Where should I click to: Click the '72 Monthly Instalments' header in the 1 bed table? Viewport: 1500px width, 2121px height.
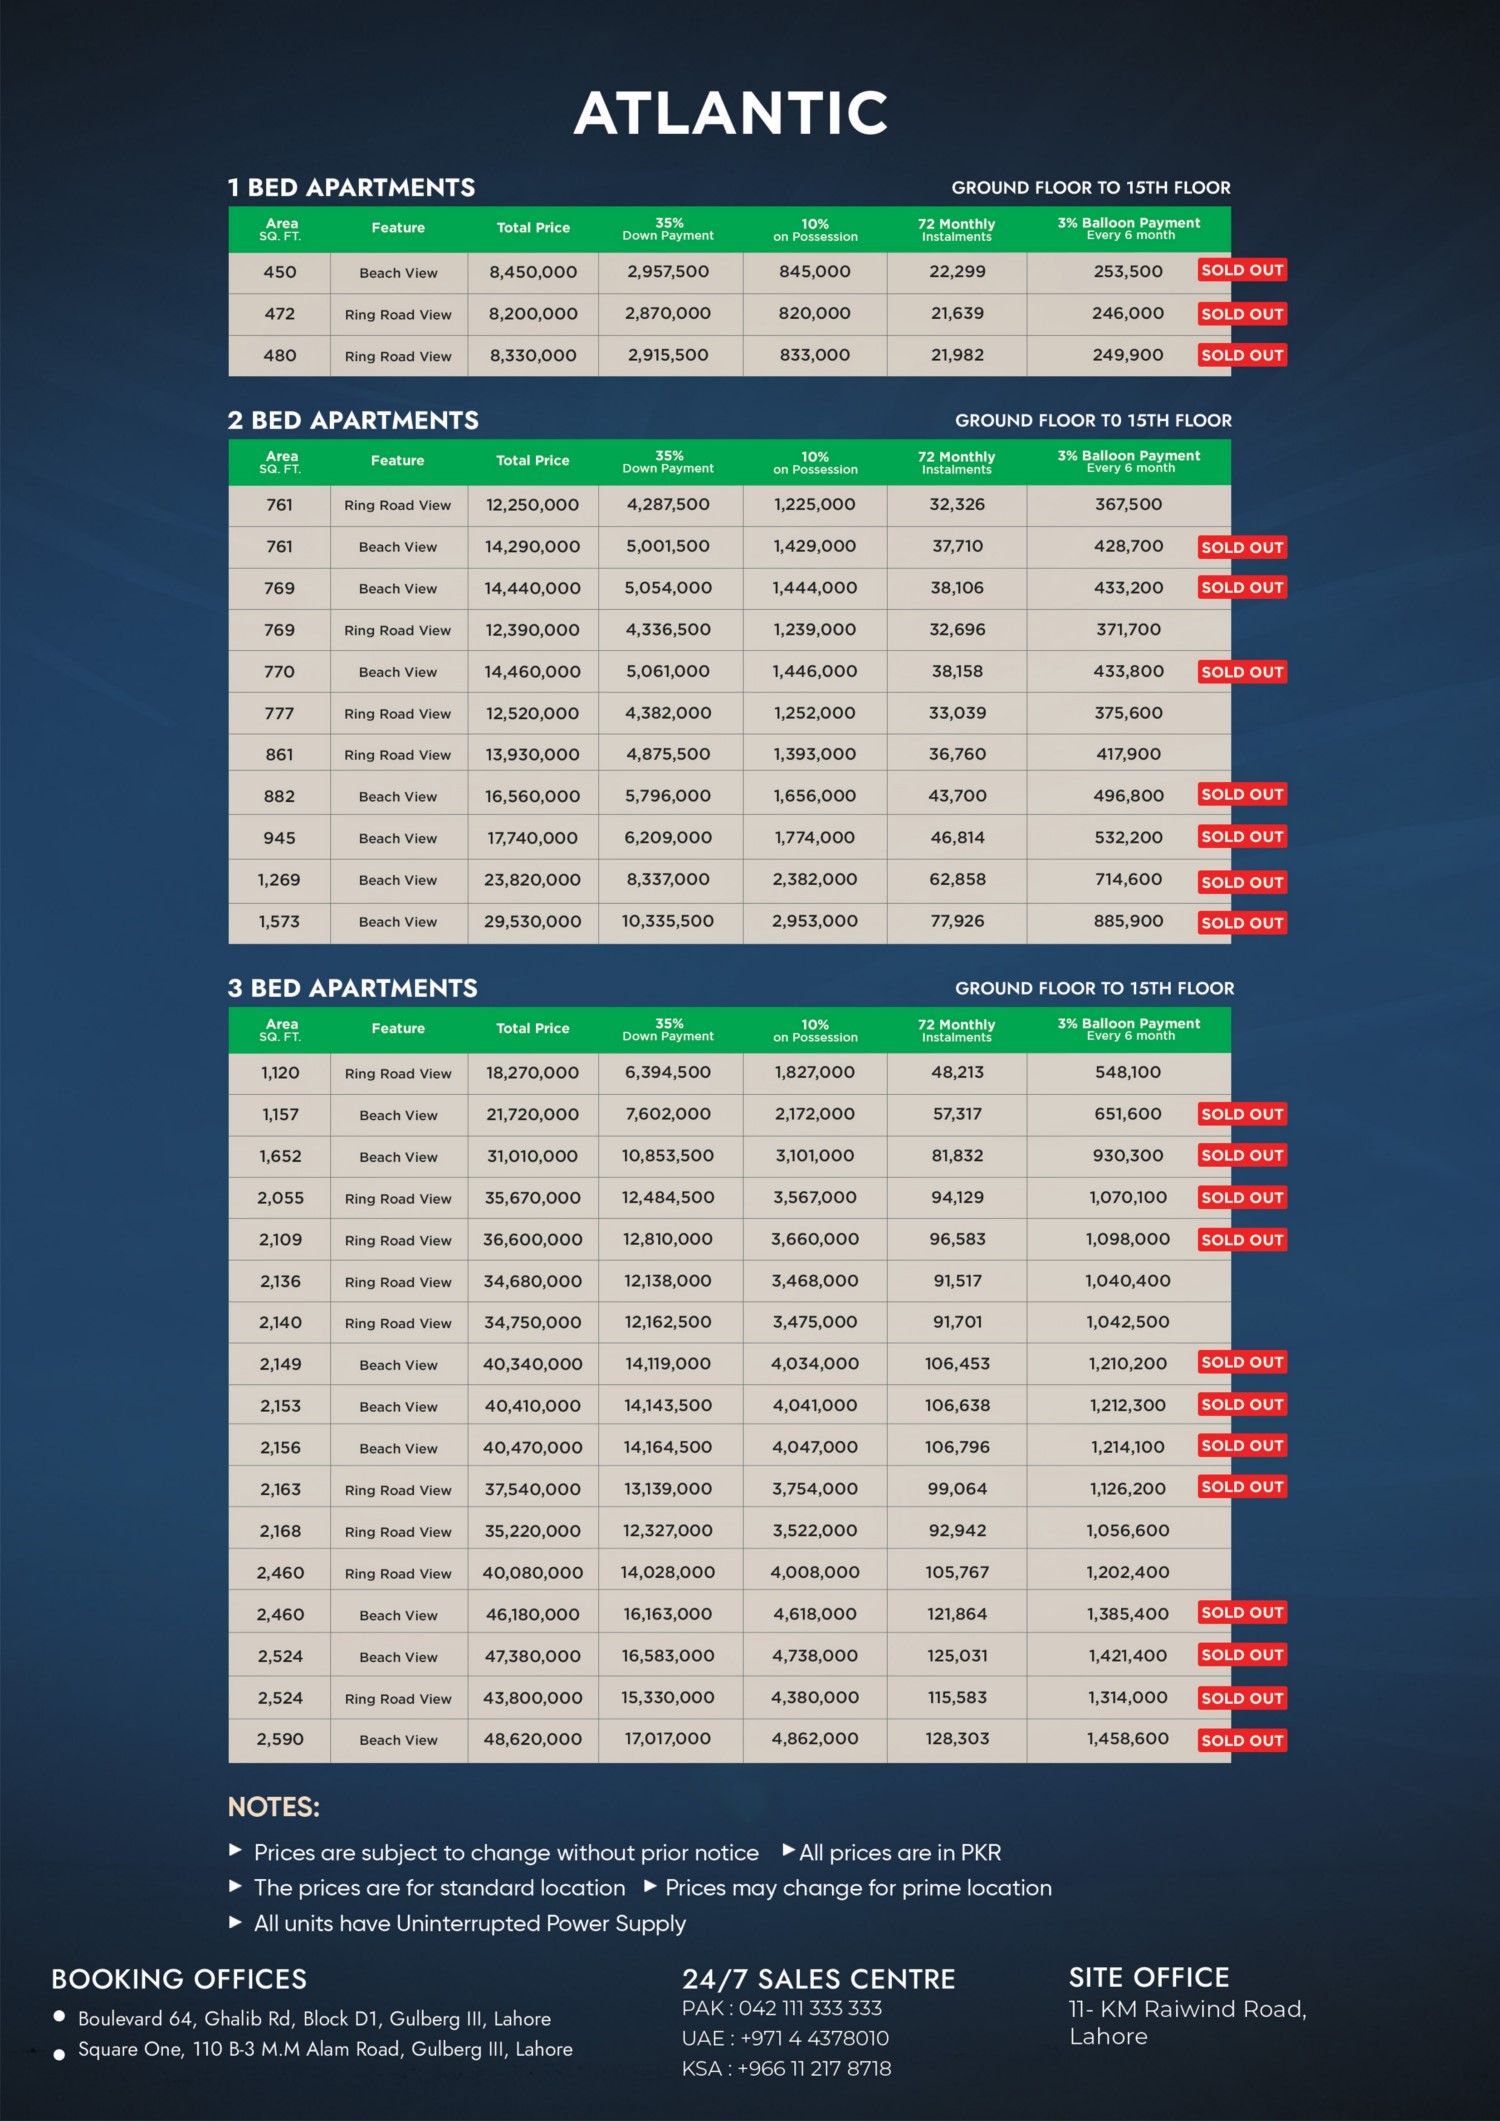click(x=956, y=229)
